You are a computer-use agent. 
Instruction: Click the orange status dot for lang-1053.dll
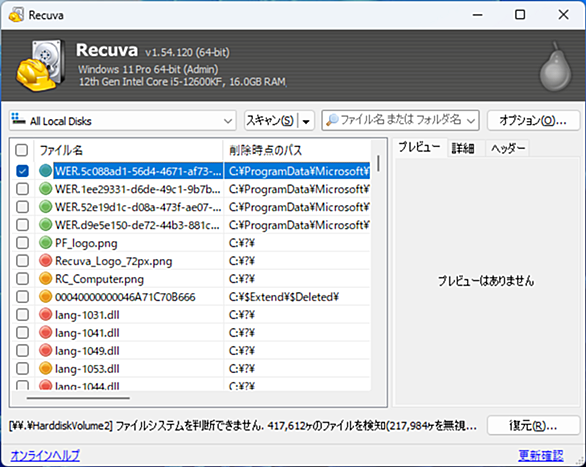point(45,368)
